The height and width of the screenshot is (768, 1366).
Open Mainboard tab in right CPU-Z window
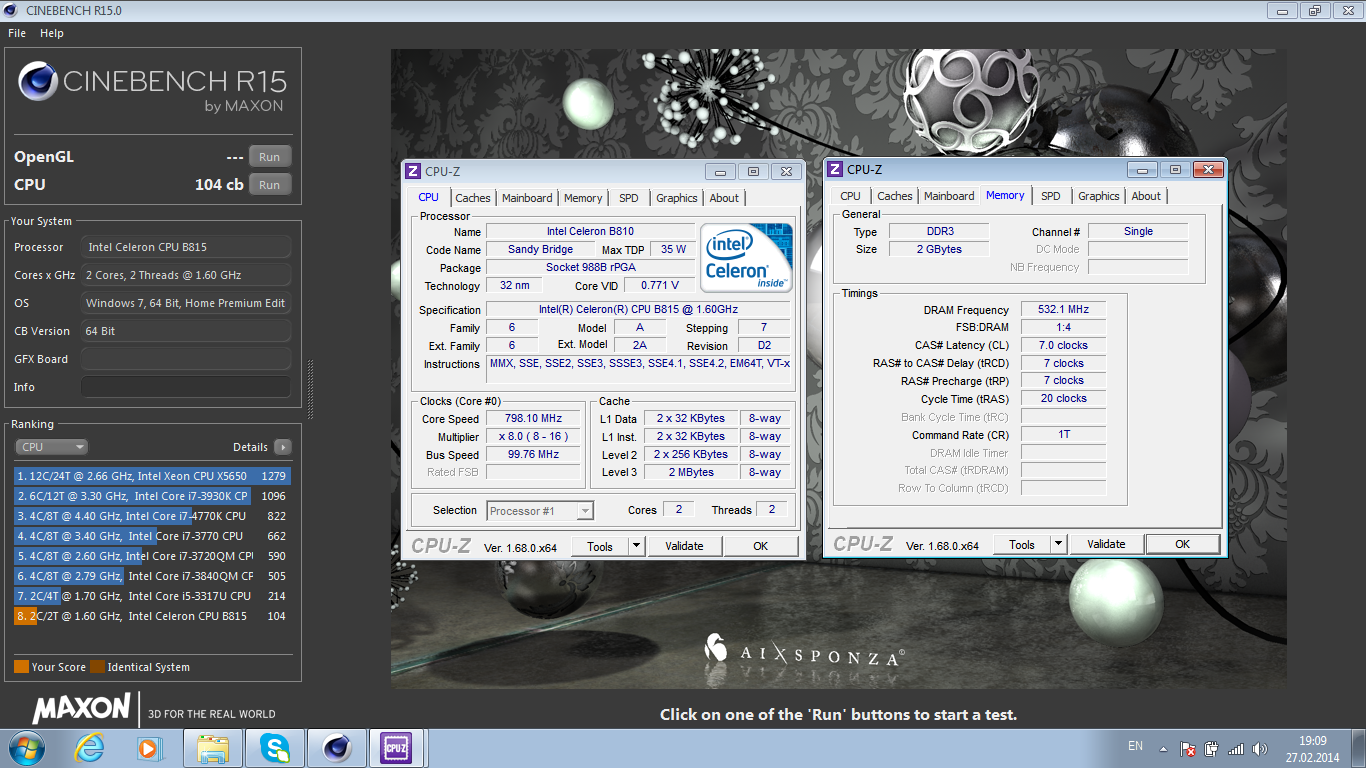949,196
